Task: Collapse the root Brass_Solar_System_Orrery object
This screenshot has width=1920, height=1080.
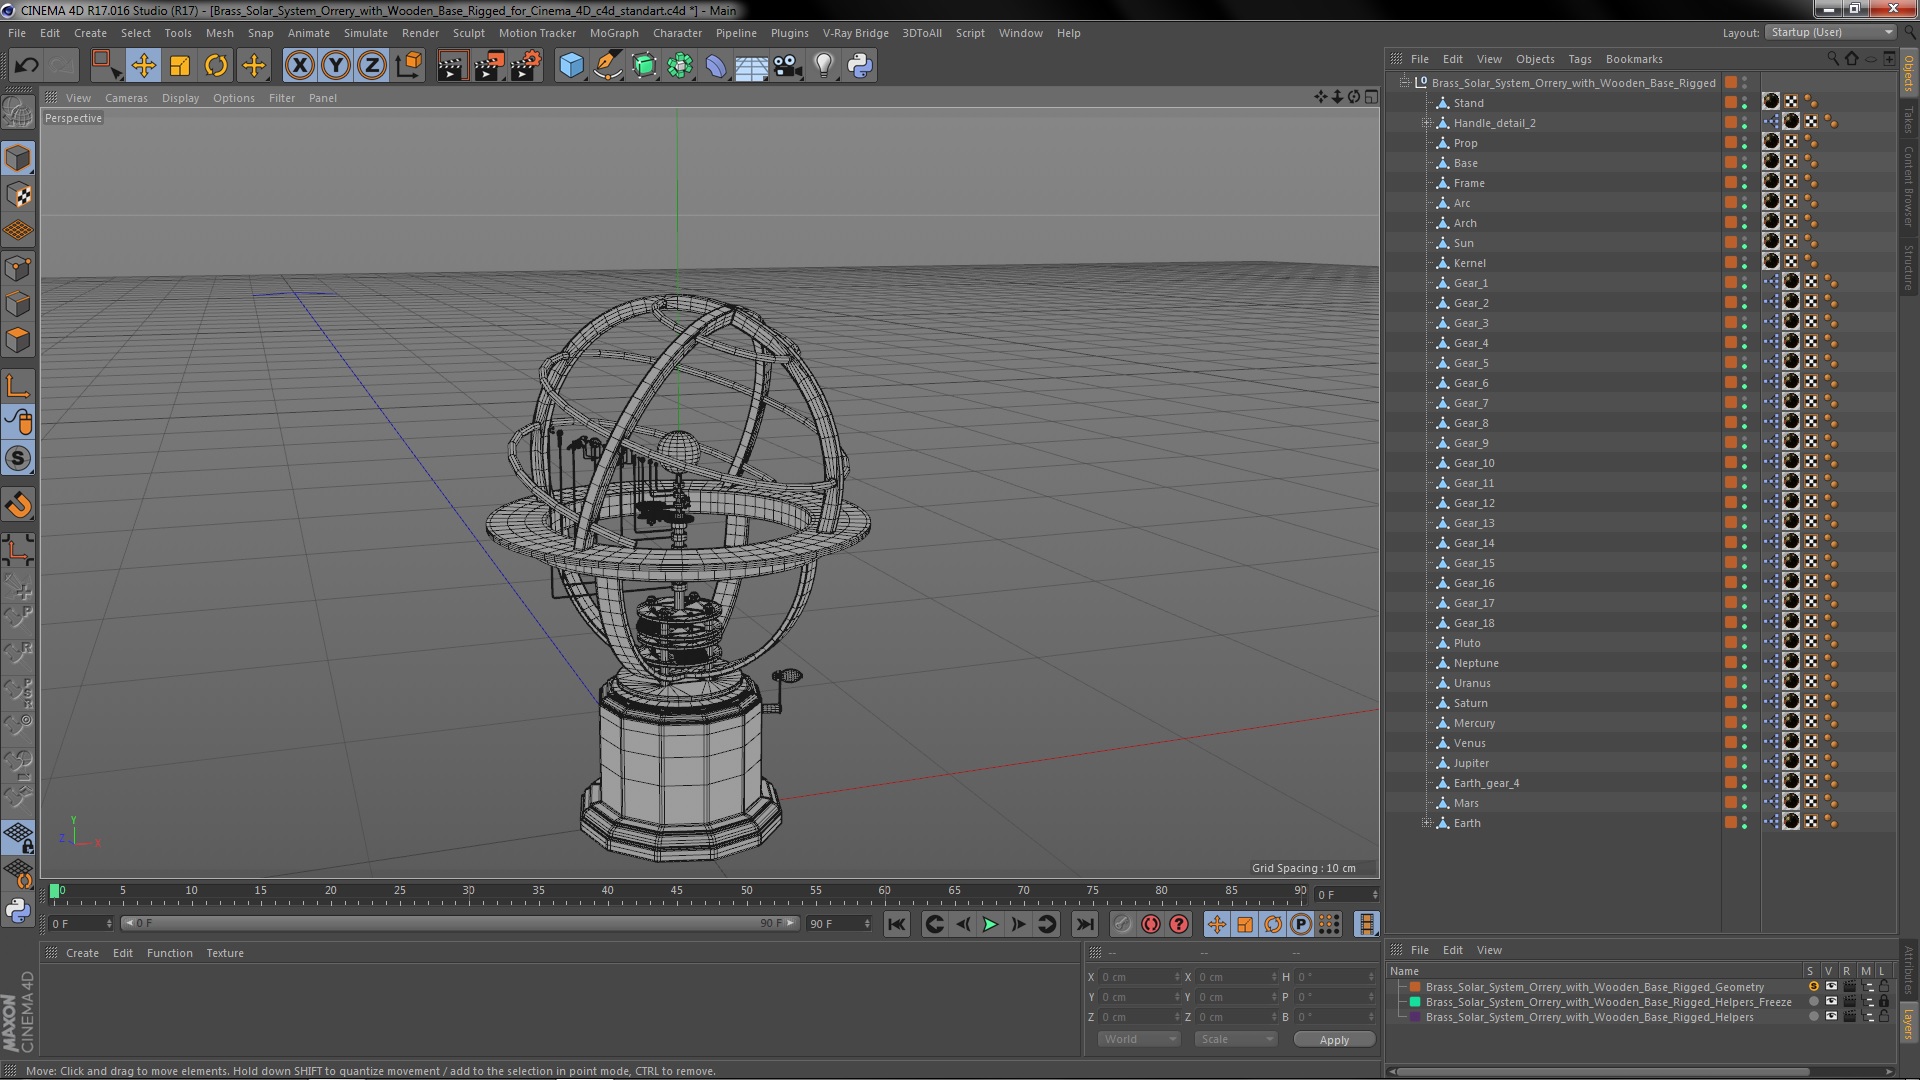Action: 1405,83
